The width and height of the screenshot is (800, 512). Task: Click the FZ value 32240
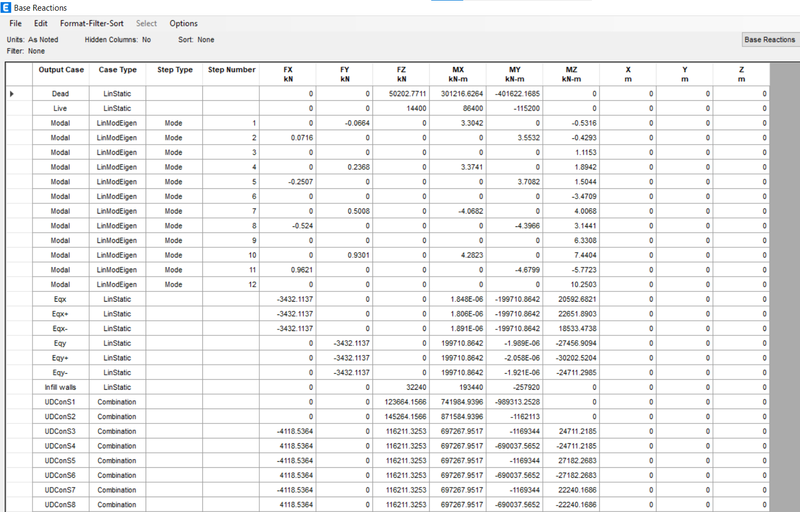(401, 388)
